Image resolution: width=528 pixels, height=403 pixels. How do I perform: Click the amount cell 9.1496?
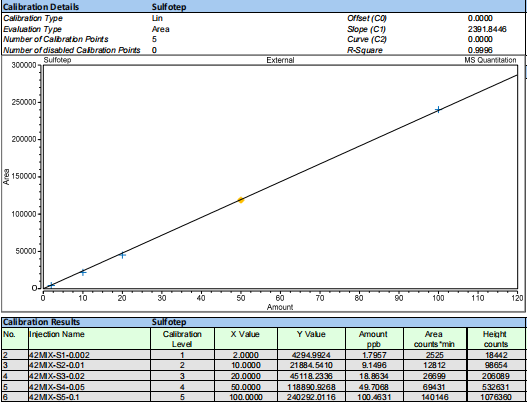point(374,366)
